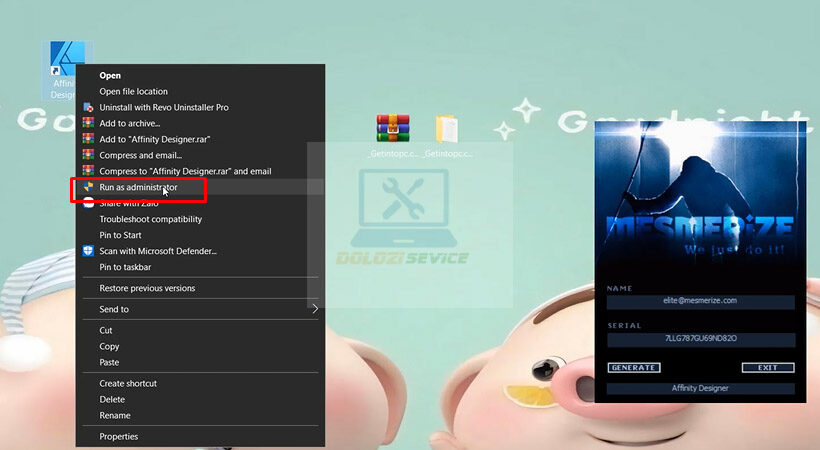This screenshot has width=820, height=450.
Task: Click WinRAR icon beside Add to archive
Action: [88, 123]
